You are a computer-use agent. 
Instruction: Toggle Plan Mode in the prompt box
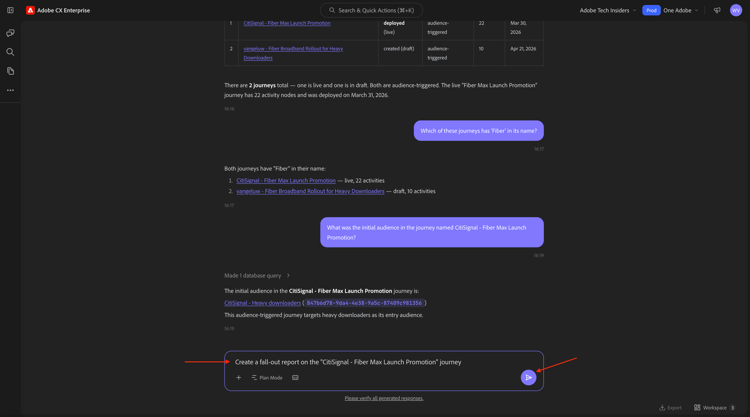click(x=266, y=377)
